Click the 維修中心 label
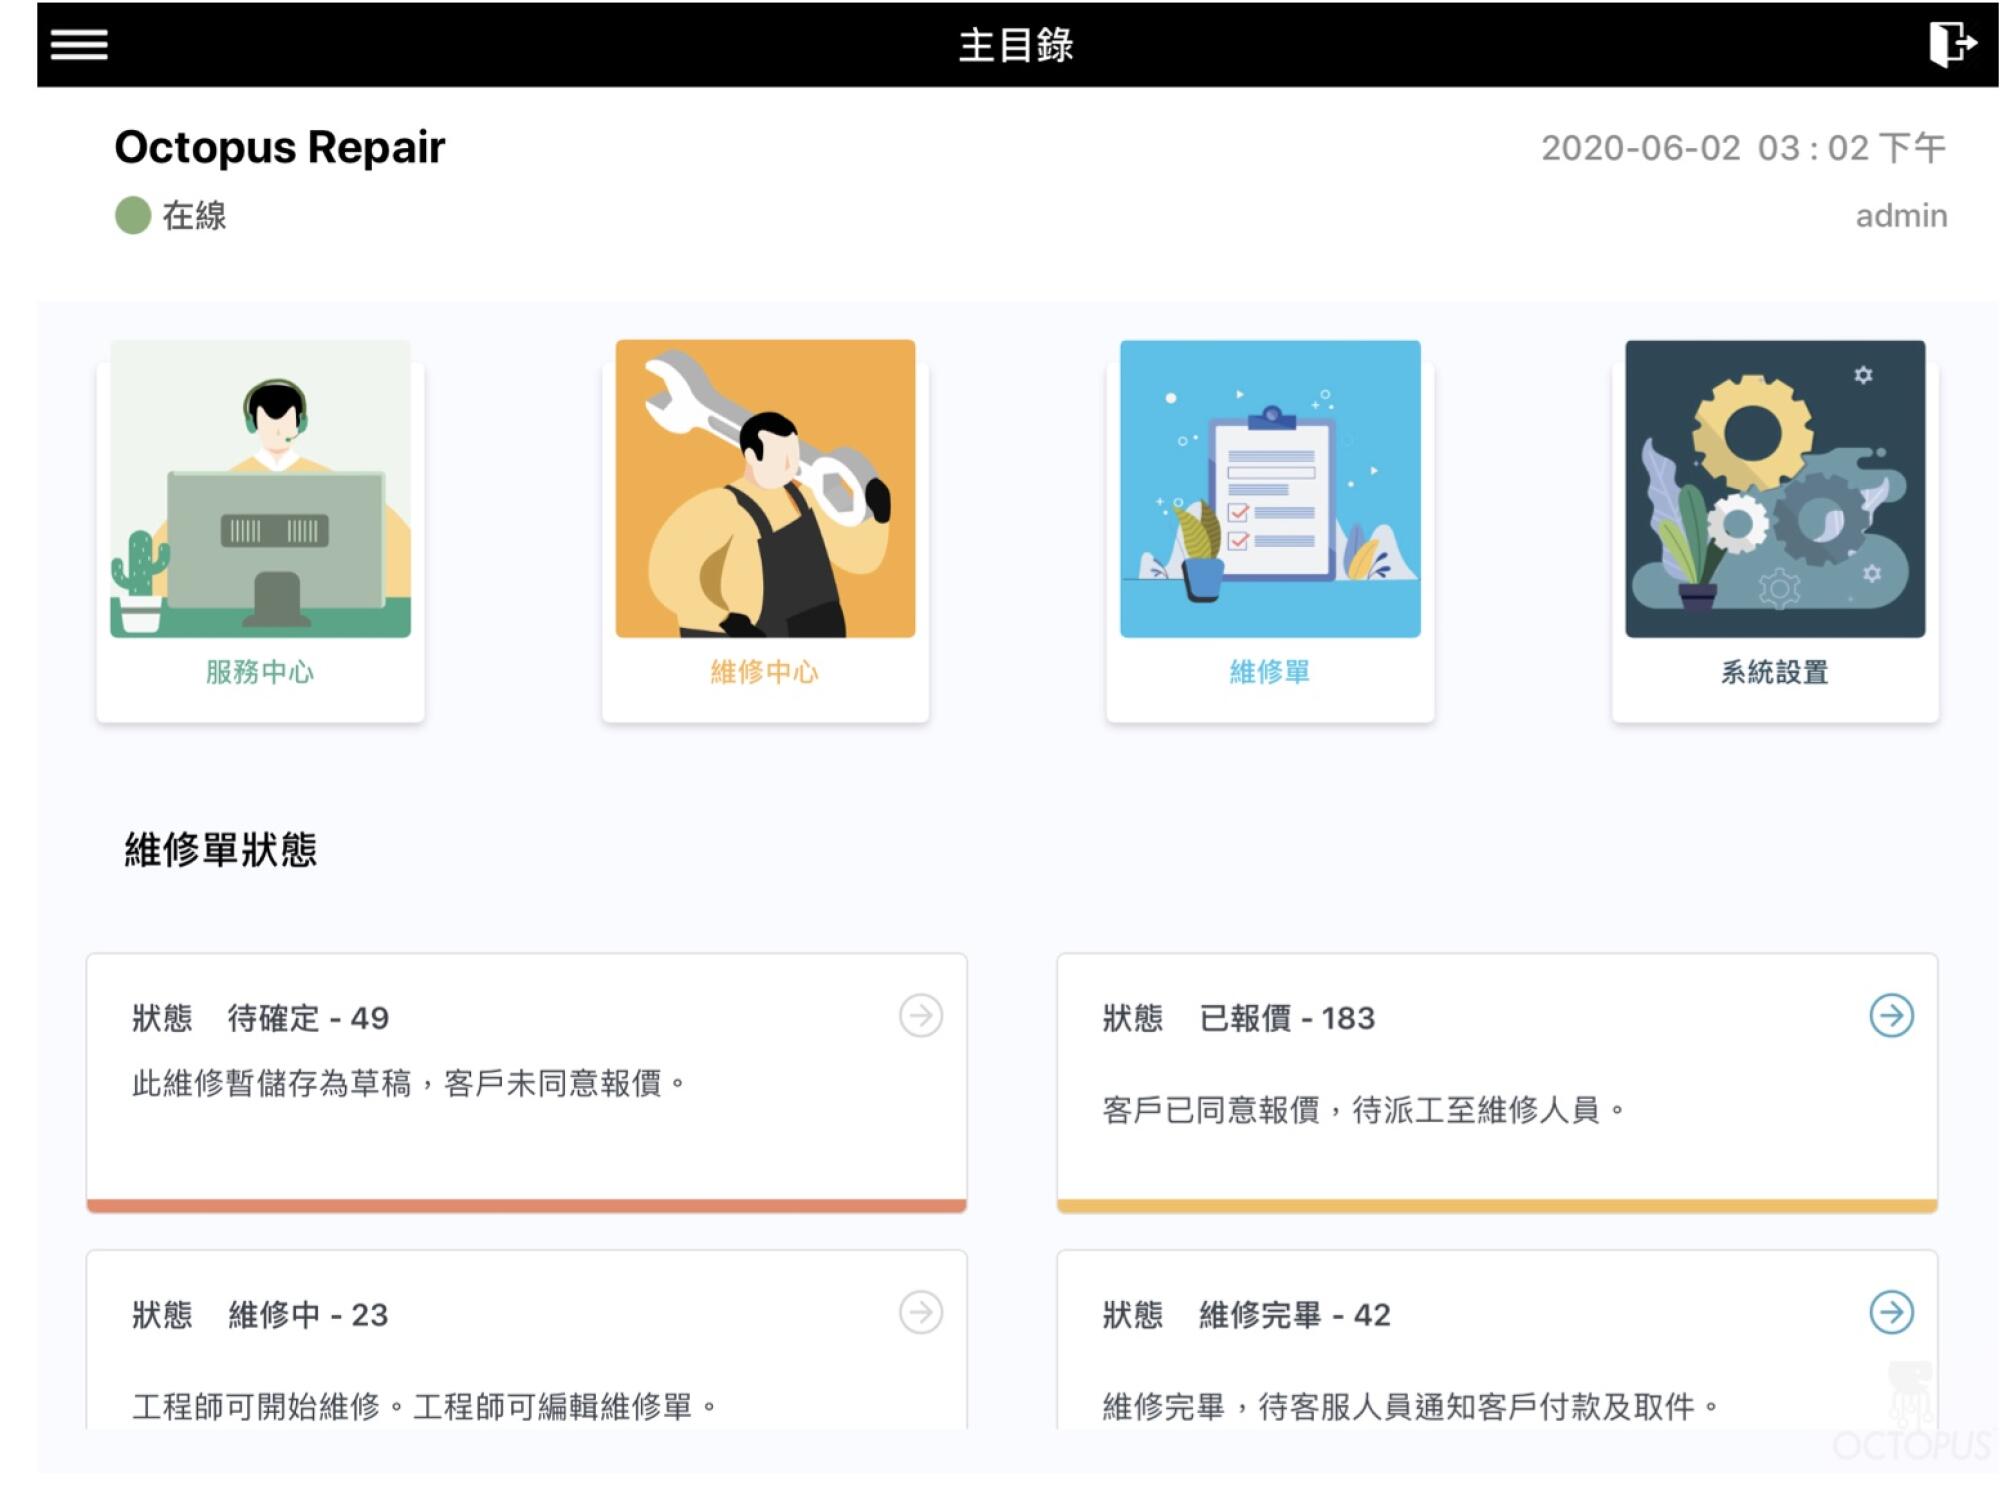The height and width of the screenshot is (1485, 2000). point(765,672)
